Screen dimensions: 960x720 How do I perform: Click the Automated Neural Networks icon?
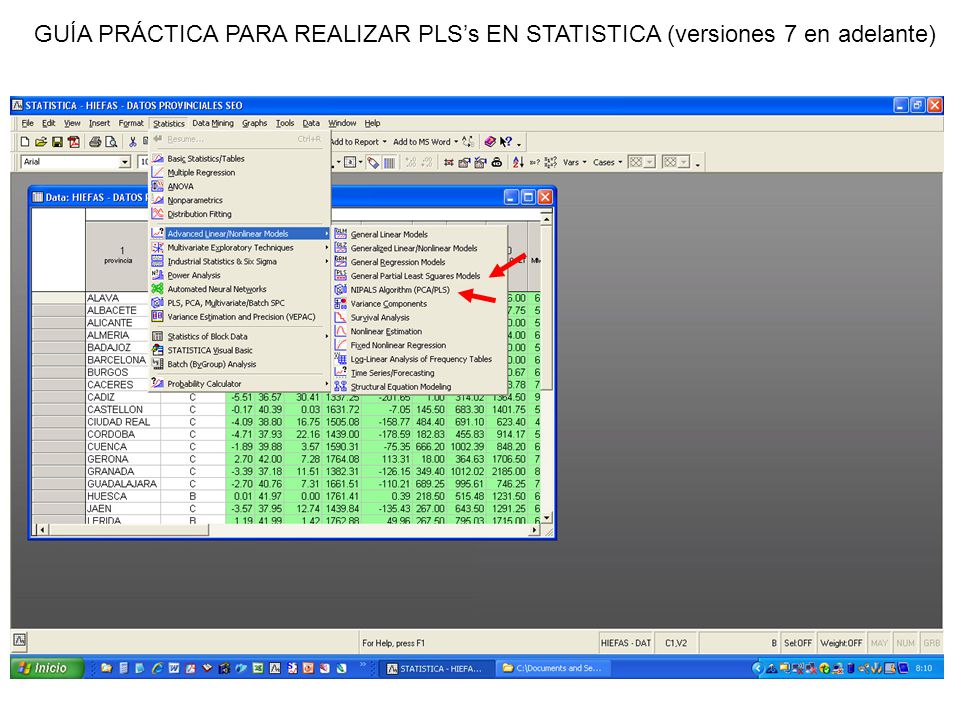pos(157,288)
